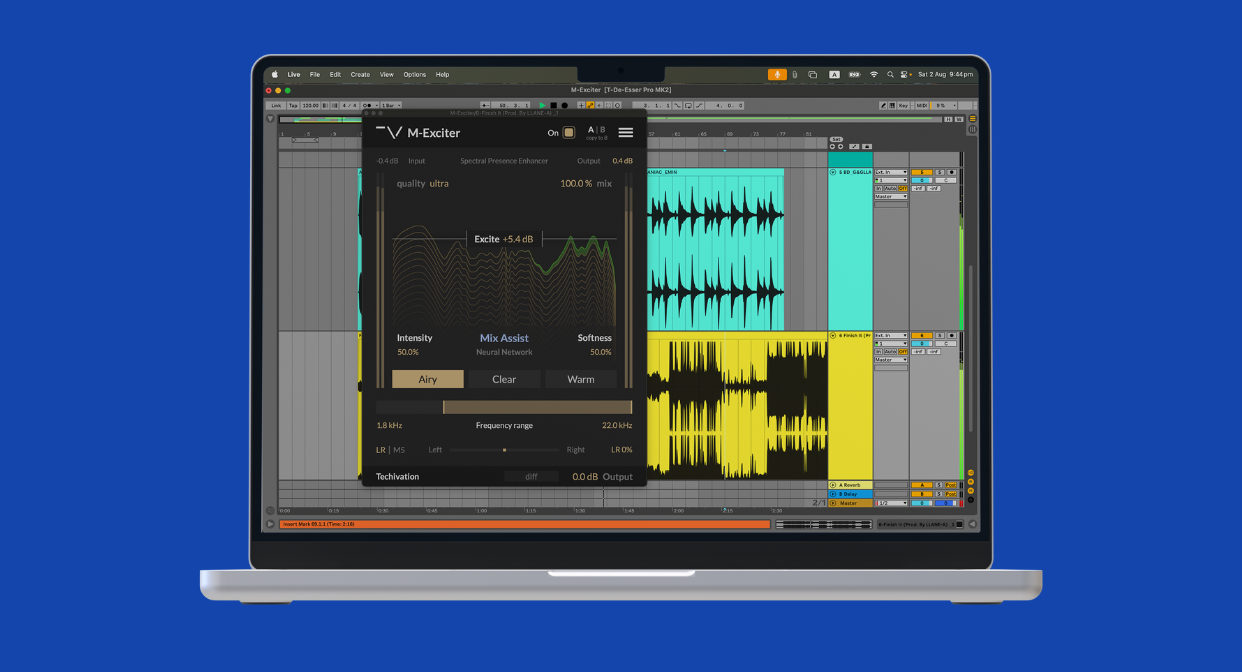Click the Apple menu icon
This screenshot has width=1242, height=672.
click(x=274, y=75)
